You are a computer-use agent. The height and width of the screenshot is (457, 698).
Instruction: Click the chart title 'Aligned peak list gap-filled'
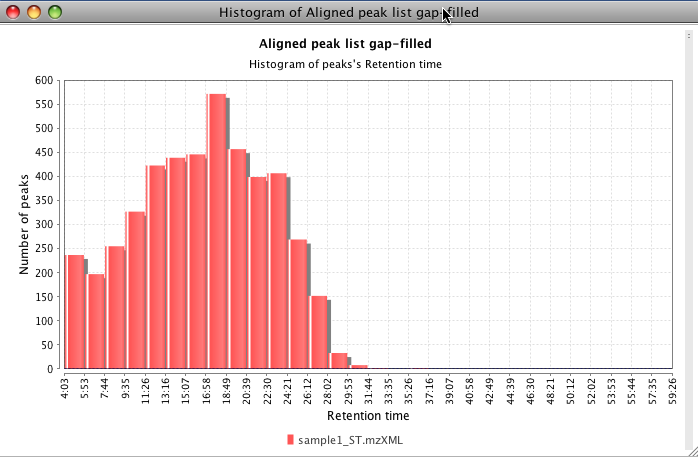(x=345, y=44)
